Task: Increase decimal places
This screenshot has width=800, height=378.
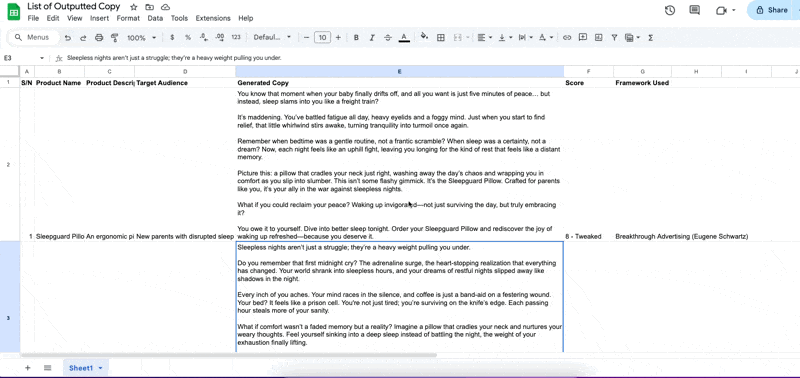Action: [220, 38]
